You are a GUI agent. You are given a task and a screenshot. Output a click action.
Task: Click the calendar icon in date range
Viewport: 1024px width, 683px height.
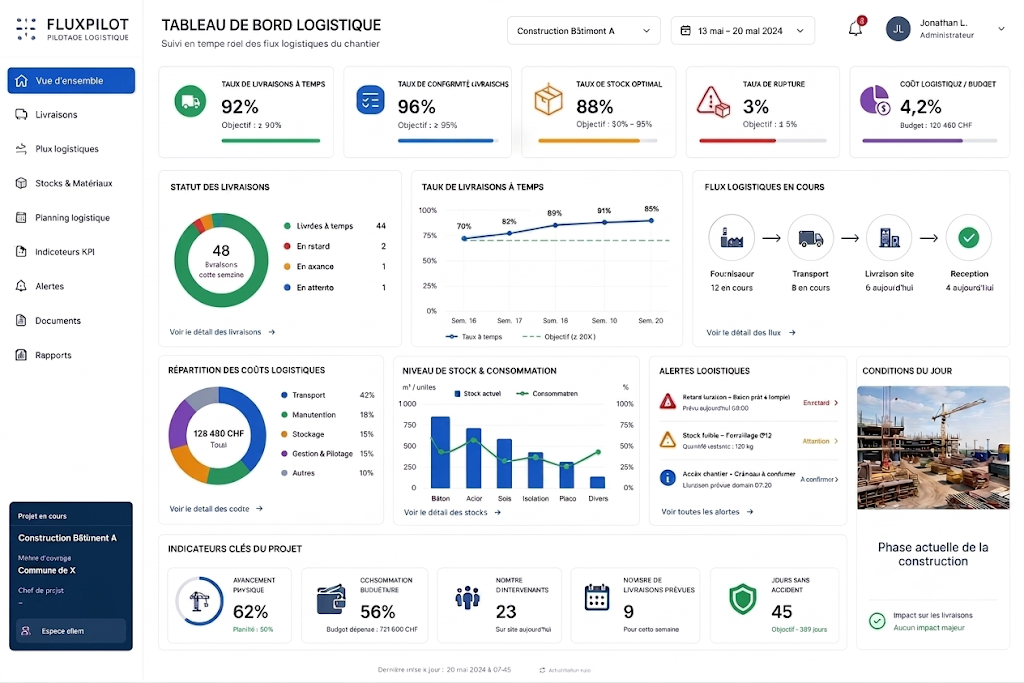click(686, 31)
